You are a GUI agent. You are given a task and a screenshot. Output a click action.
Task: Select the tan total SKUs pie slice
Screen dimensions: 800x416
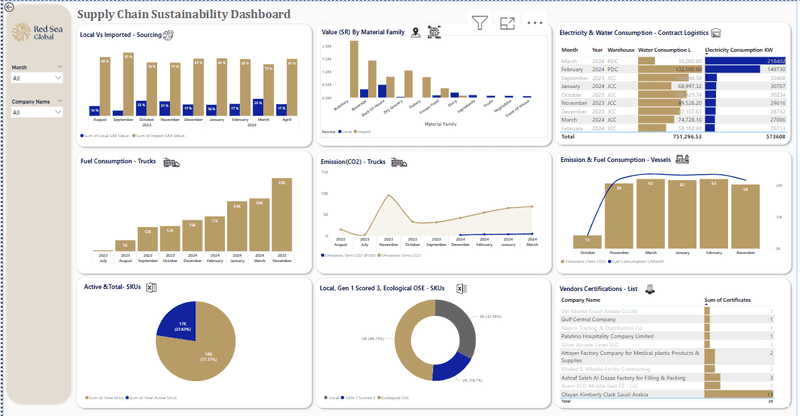[x=204, y=352]
